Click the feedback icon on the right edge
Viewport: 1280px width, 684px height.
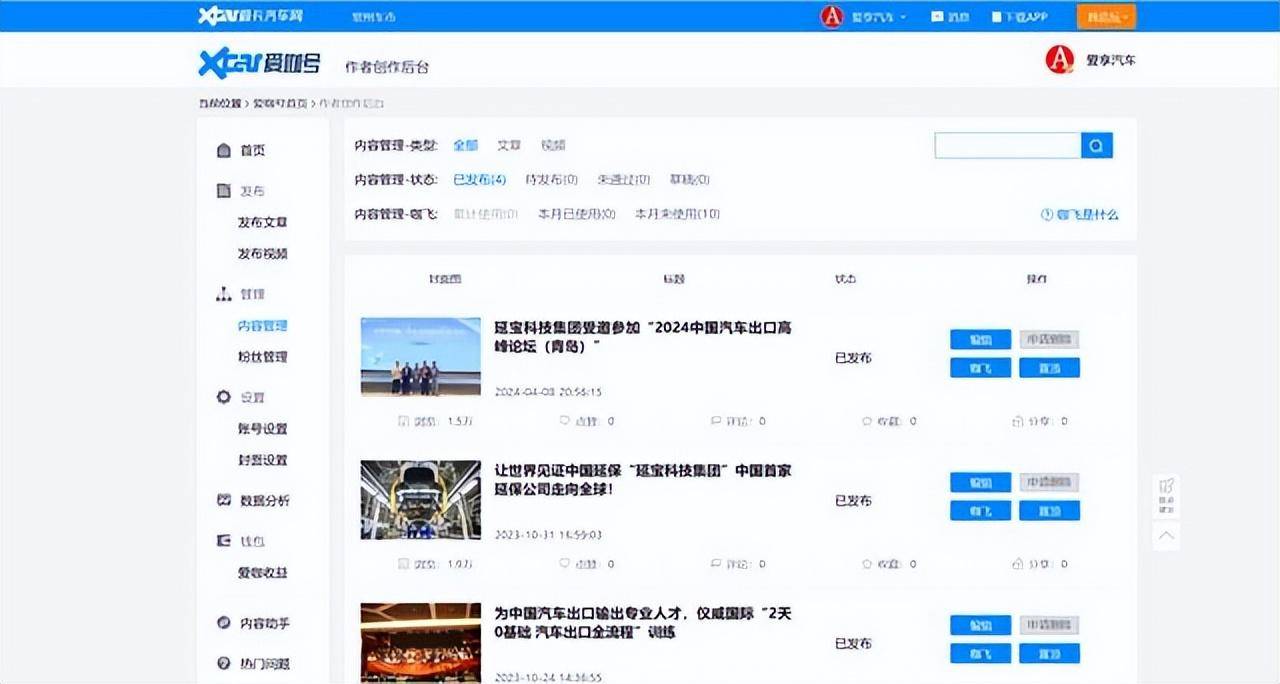(x=1166, y=496)
